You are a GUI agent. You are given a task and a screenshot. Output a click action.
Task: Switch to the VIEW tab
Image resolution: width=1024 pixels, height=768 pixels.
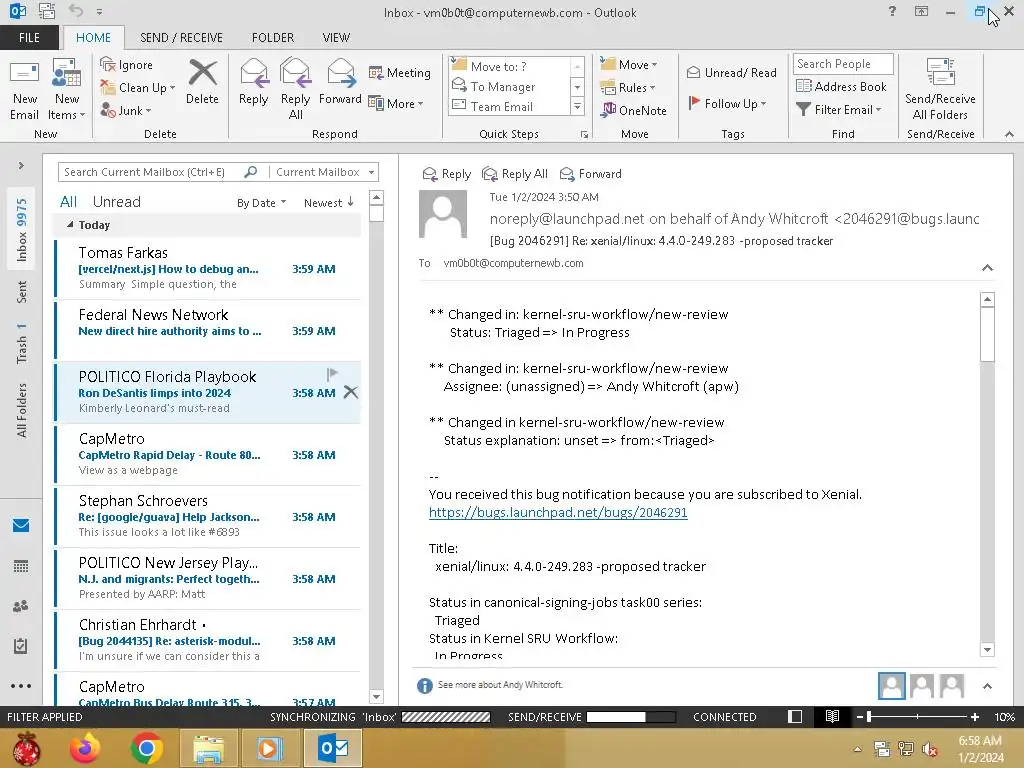tap(336, 37)
